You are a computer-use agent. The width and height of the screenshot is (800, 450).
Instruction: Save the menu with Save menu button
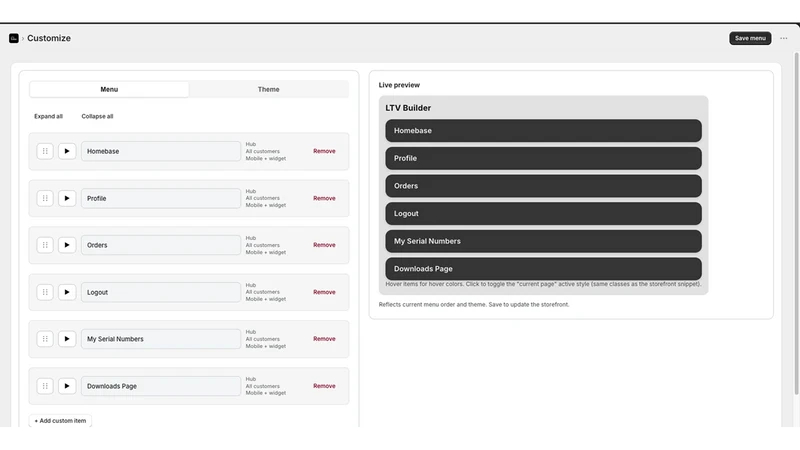(750, 38)
